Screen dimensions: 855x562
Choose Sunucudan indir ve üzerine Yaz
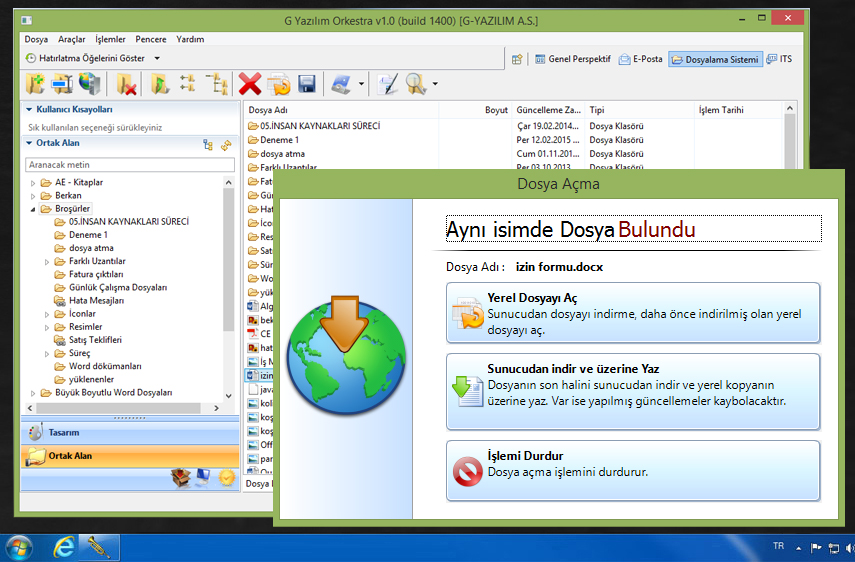tap(632, 384)
